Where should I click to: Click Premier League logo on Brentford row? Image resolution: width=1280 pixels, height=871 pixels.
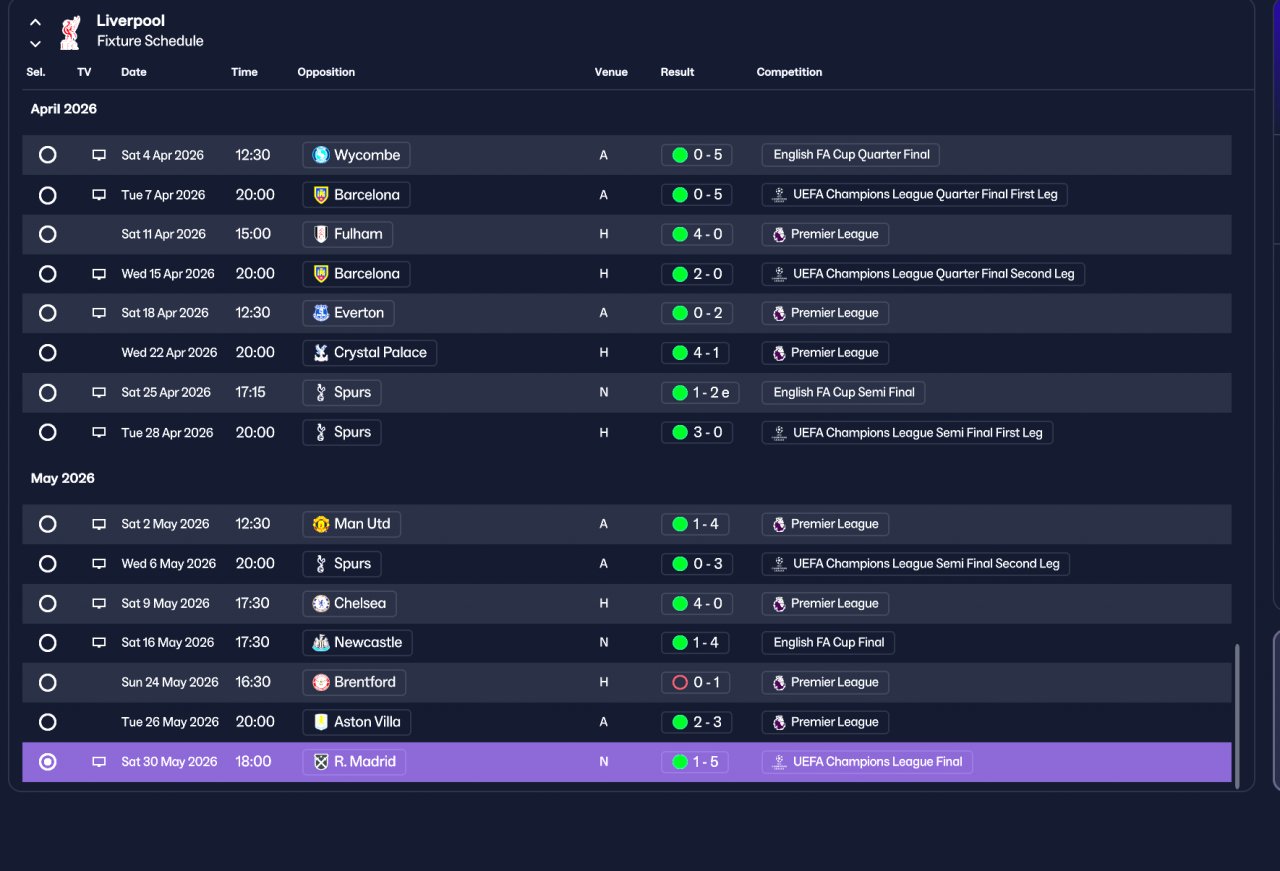tap(779, 682)
